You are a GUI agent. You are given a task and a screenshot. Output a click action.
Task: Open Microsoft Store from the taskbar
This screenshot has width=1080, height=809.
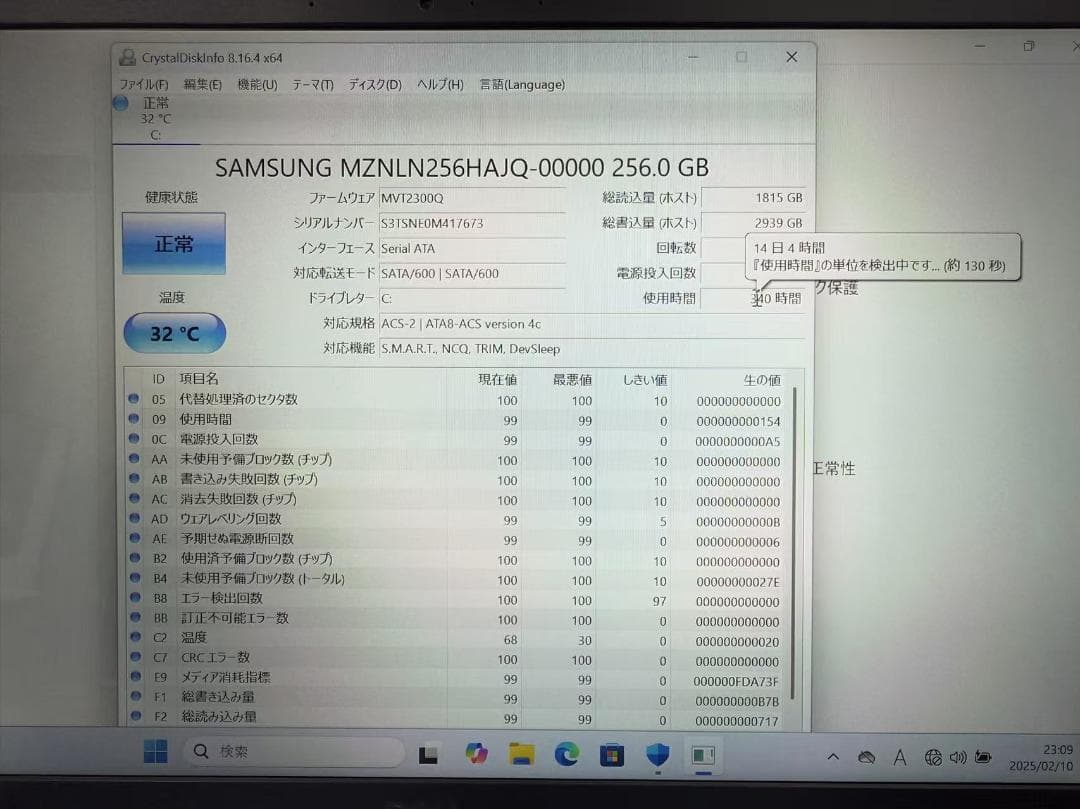(x=612, y=755)
